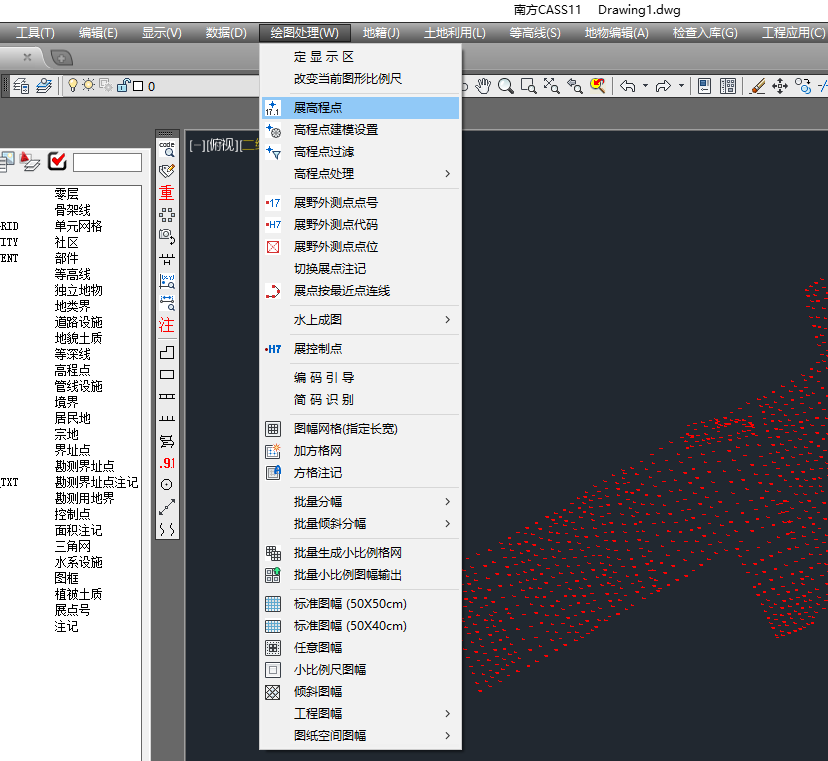The image size is (828, 761).
Task: Toggle layer 0 lightbulb on/off
Action: (x=73, y=86)
